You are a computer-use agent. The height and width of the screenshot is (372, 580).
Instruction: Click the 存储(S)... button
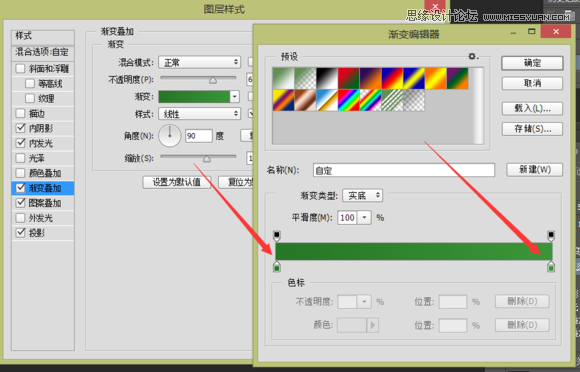pos(532,129)
